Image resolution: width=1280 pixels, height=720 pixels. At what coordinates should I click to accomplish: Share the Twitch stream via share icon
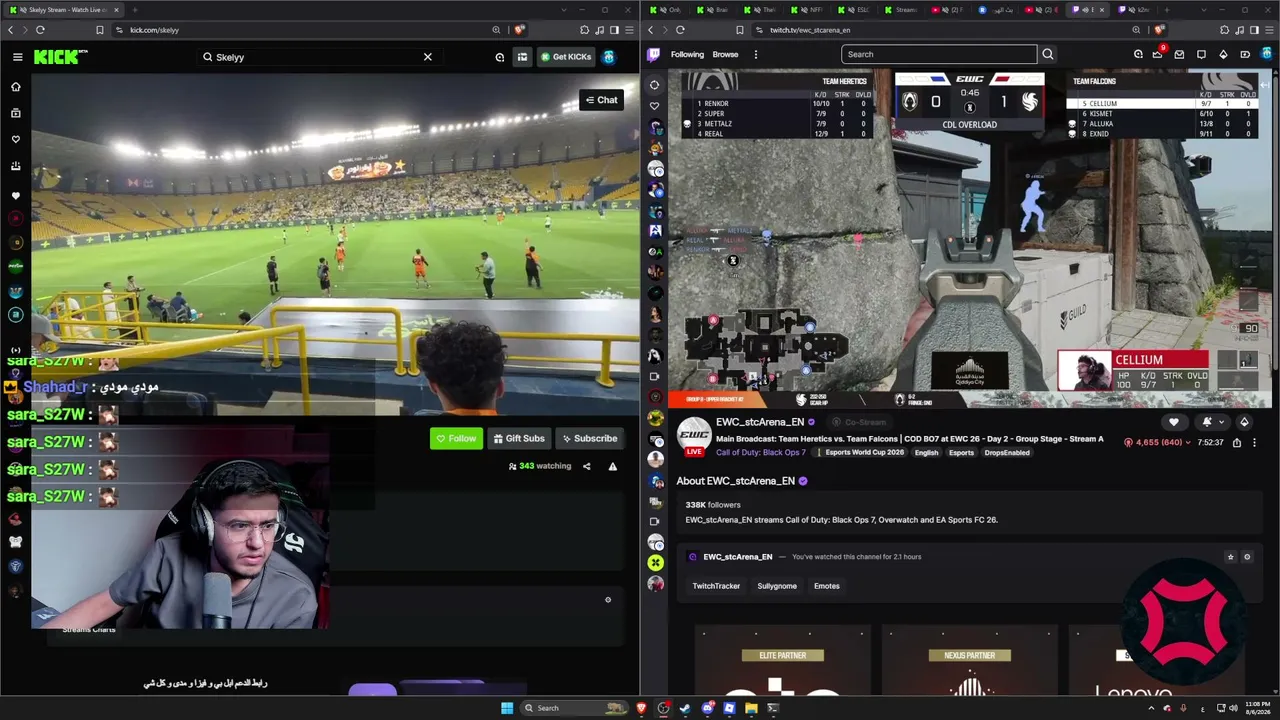pos(1237,442)
